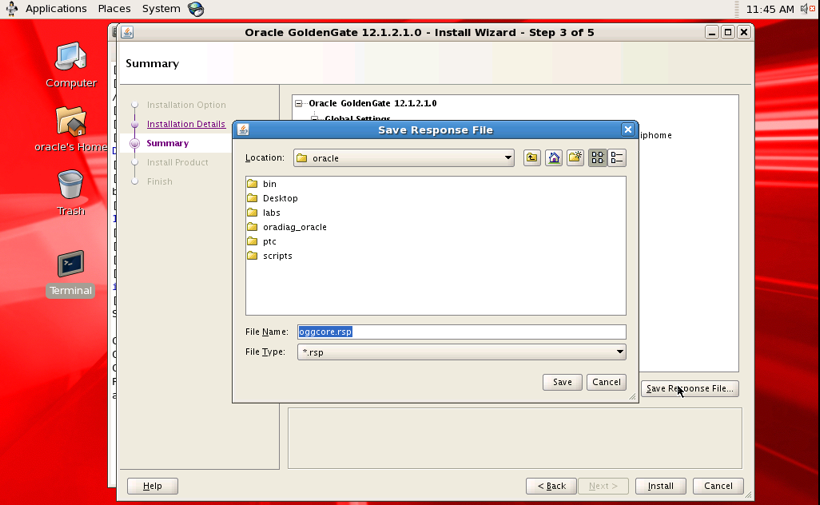Go up one folder level
The height and width of the screenshot is (505, 820).
point(532,158)
